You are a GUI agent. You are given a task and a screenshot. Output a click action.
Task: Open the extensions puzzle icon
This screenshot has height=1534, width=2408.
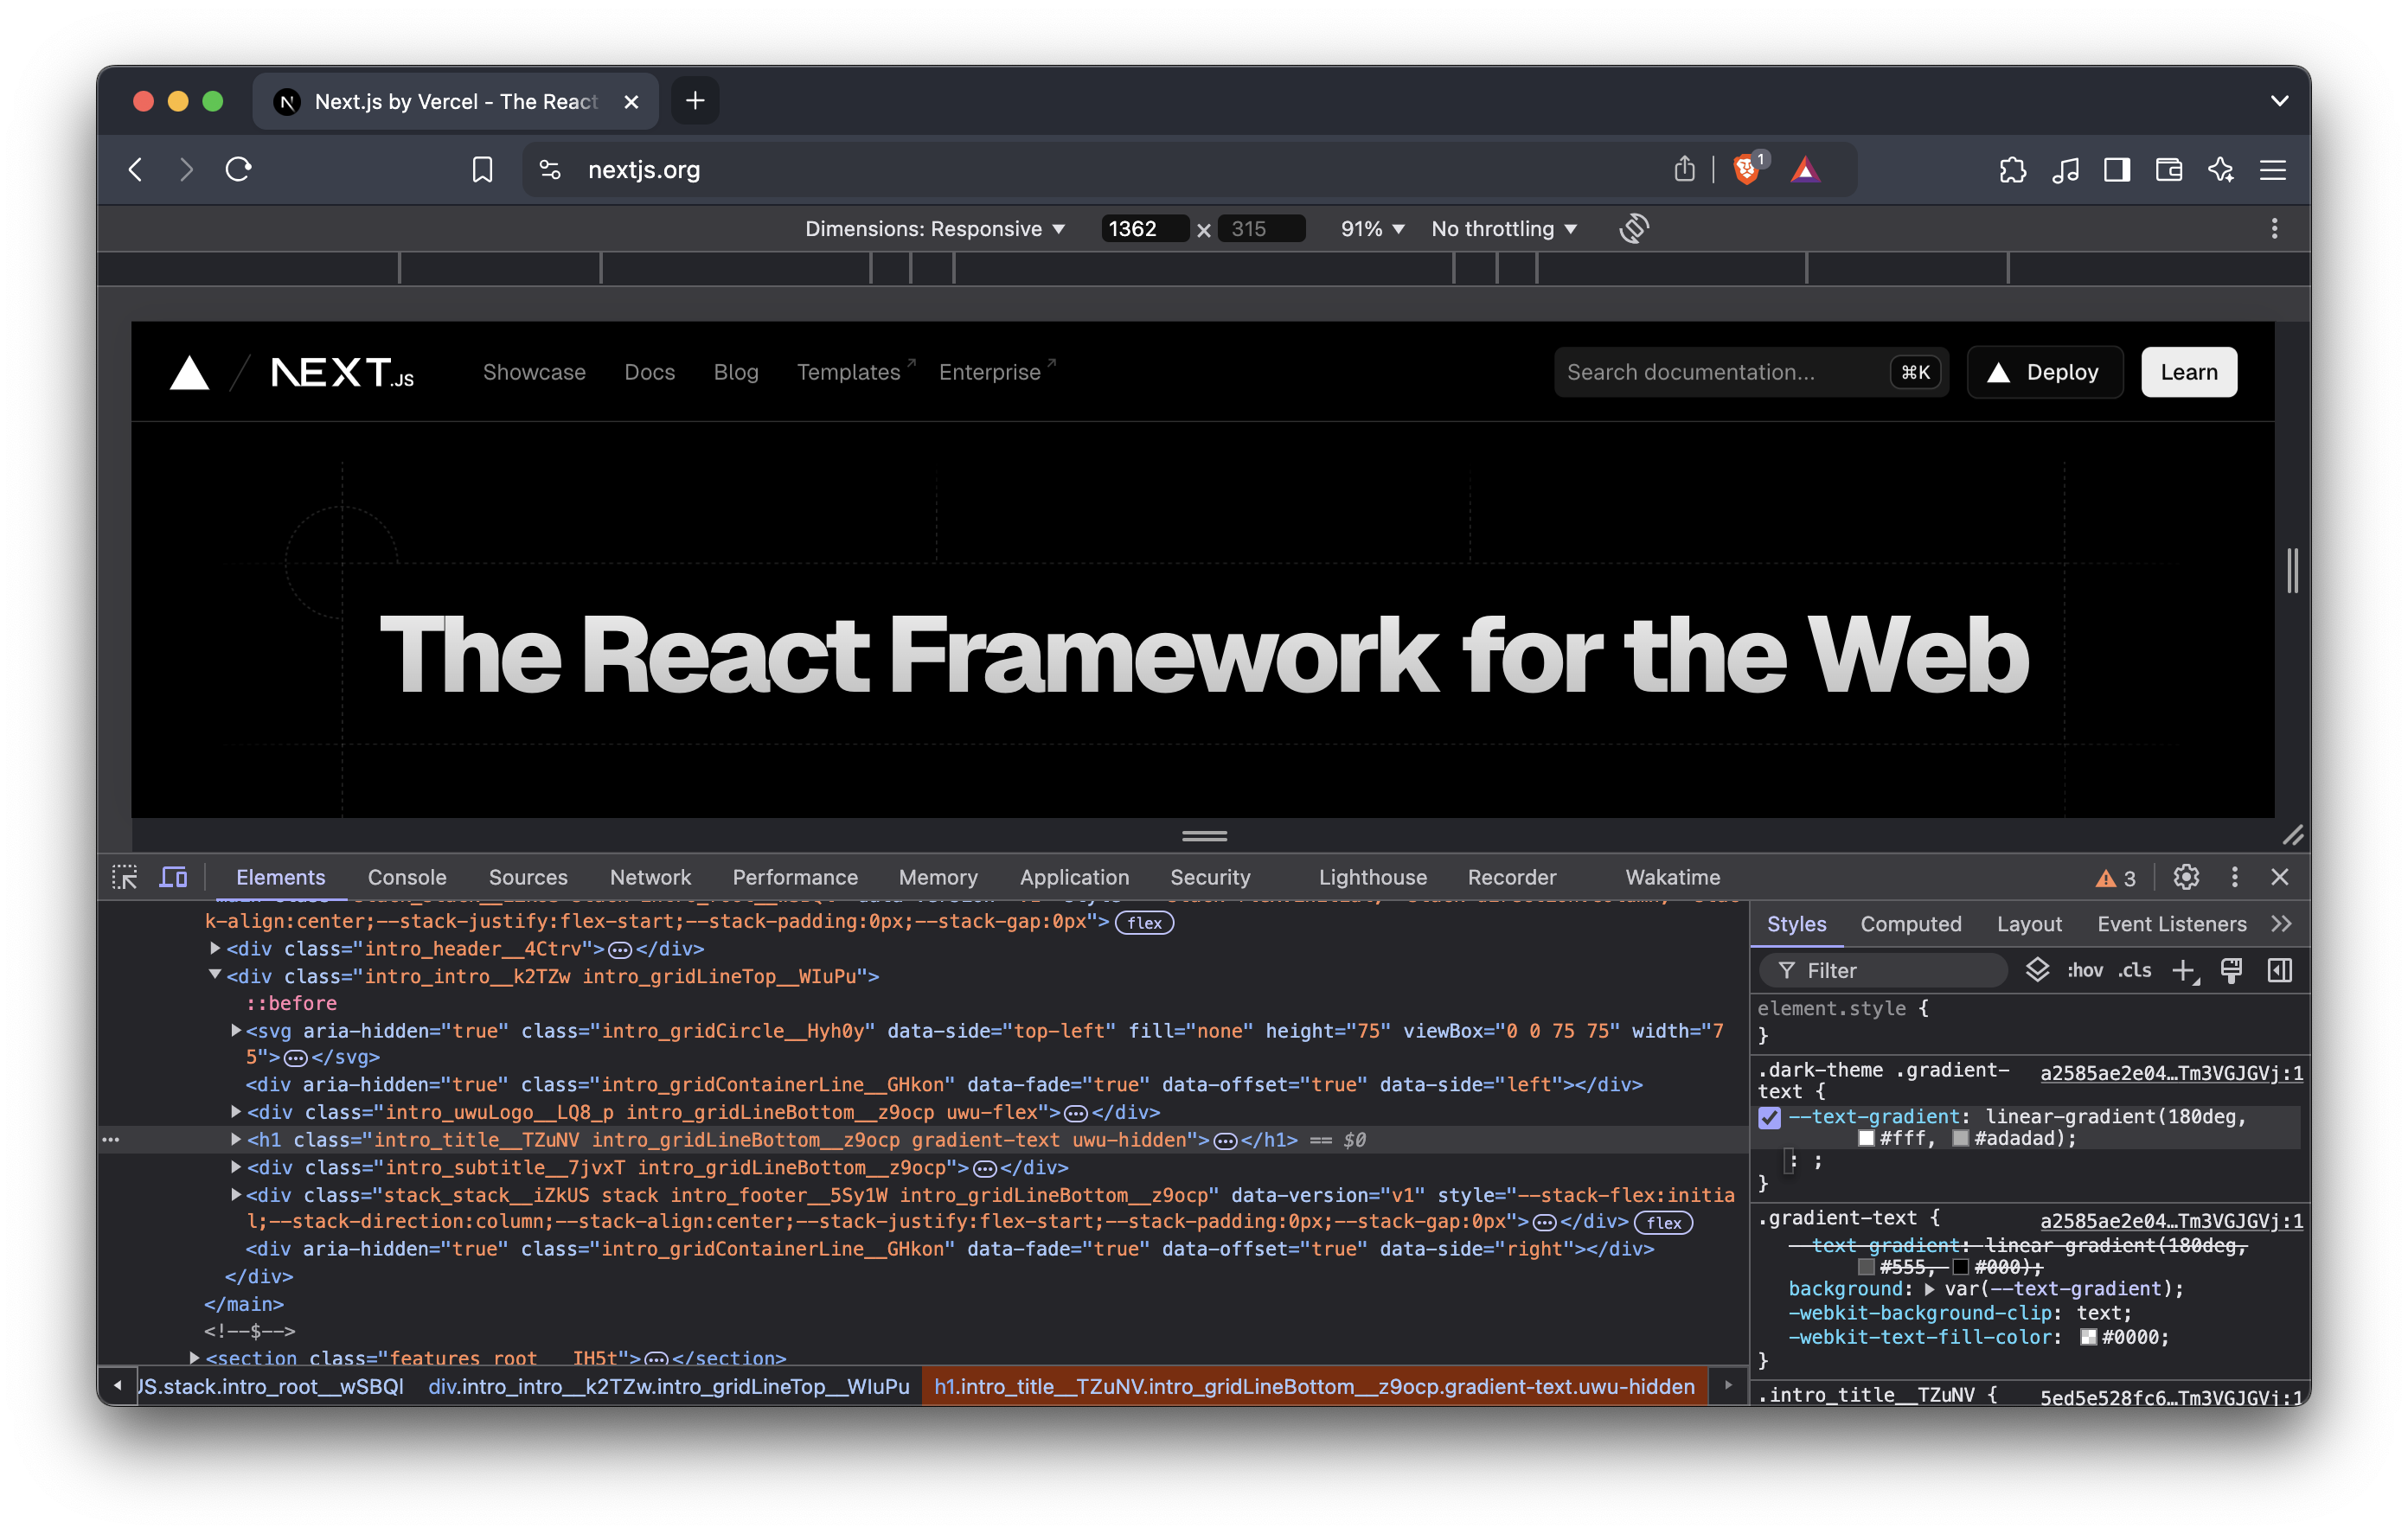2012,169
